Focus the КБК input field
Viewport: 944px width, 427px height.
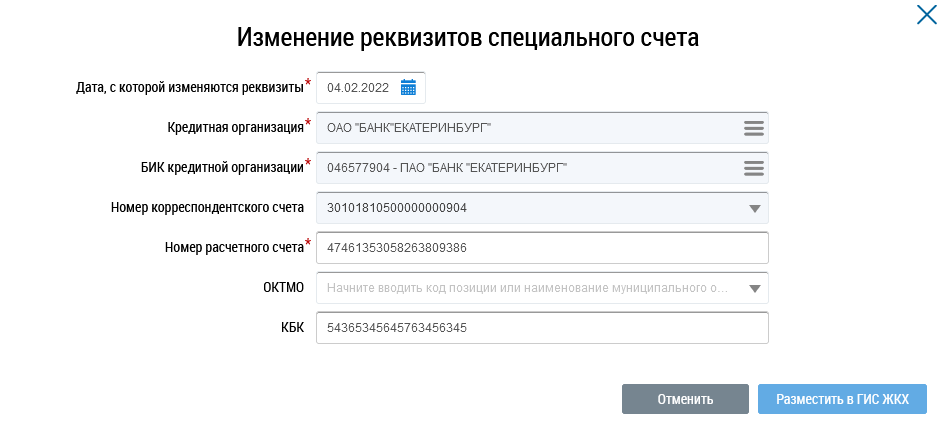point(542,328)
